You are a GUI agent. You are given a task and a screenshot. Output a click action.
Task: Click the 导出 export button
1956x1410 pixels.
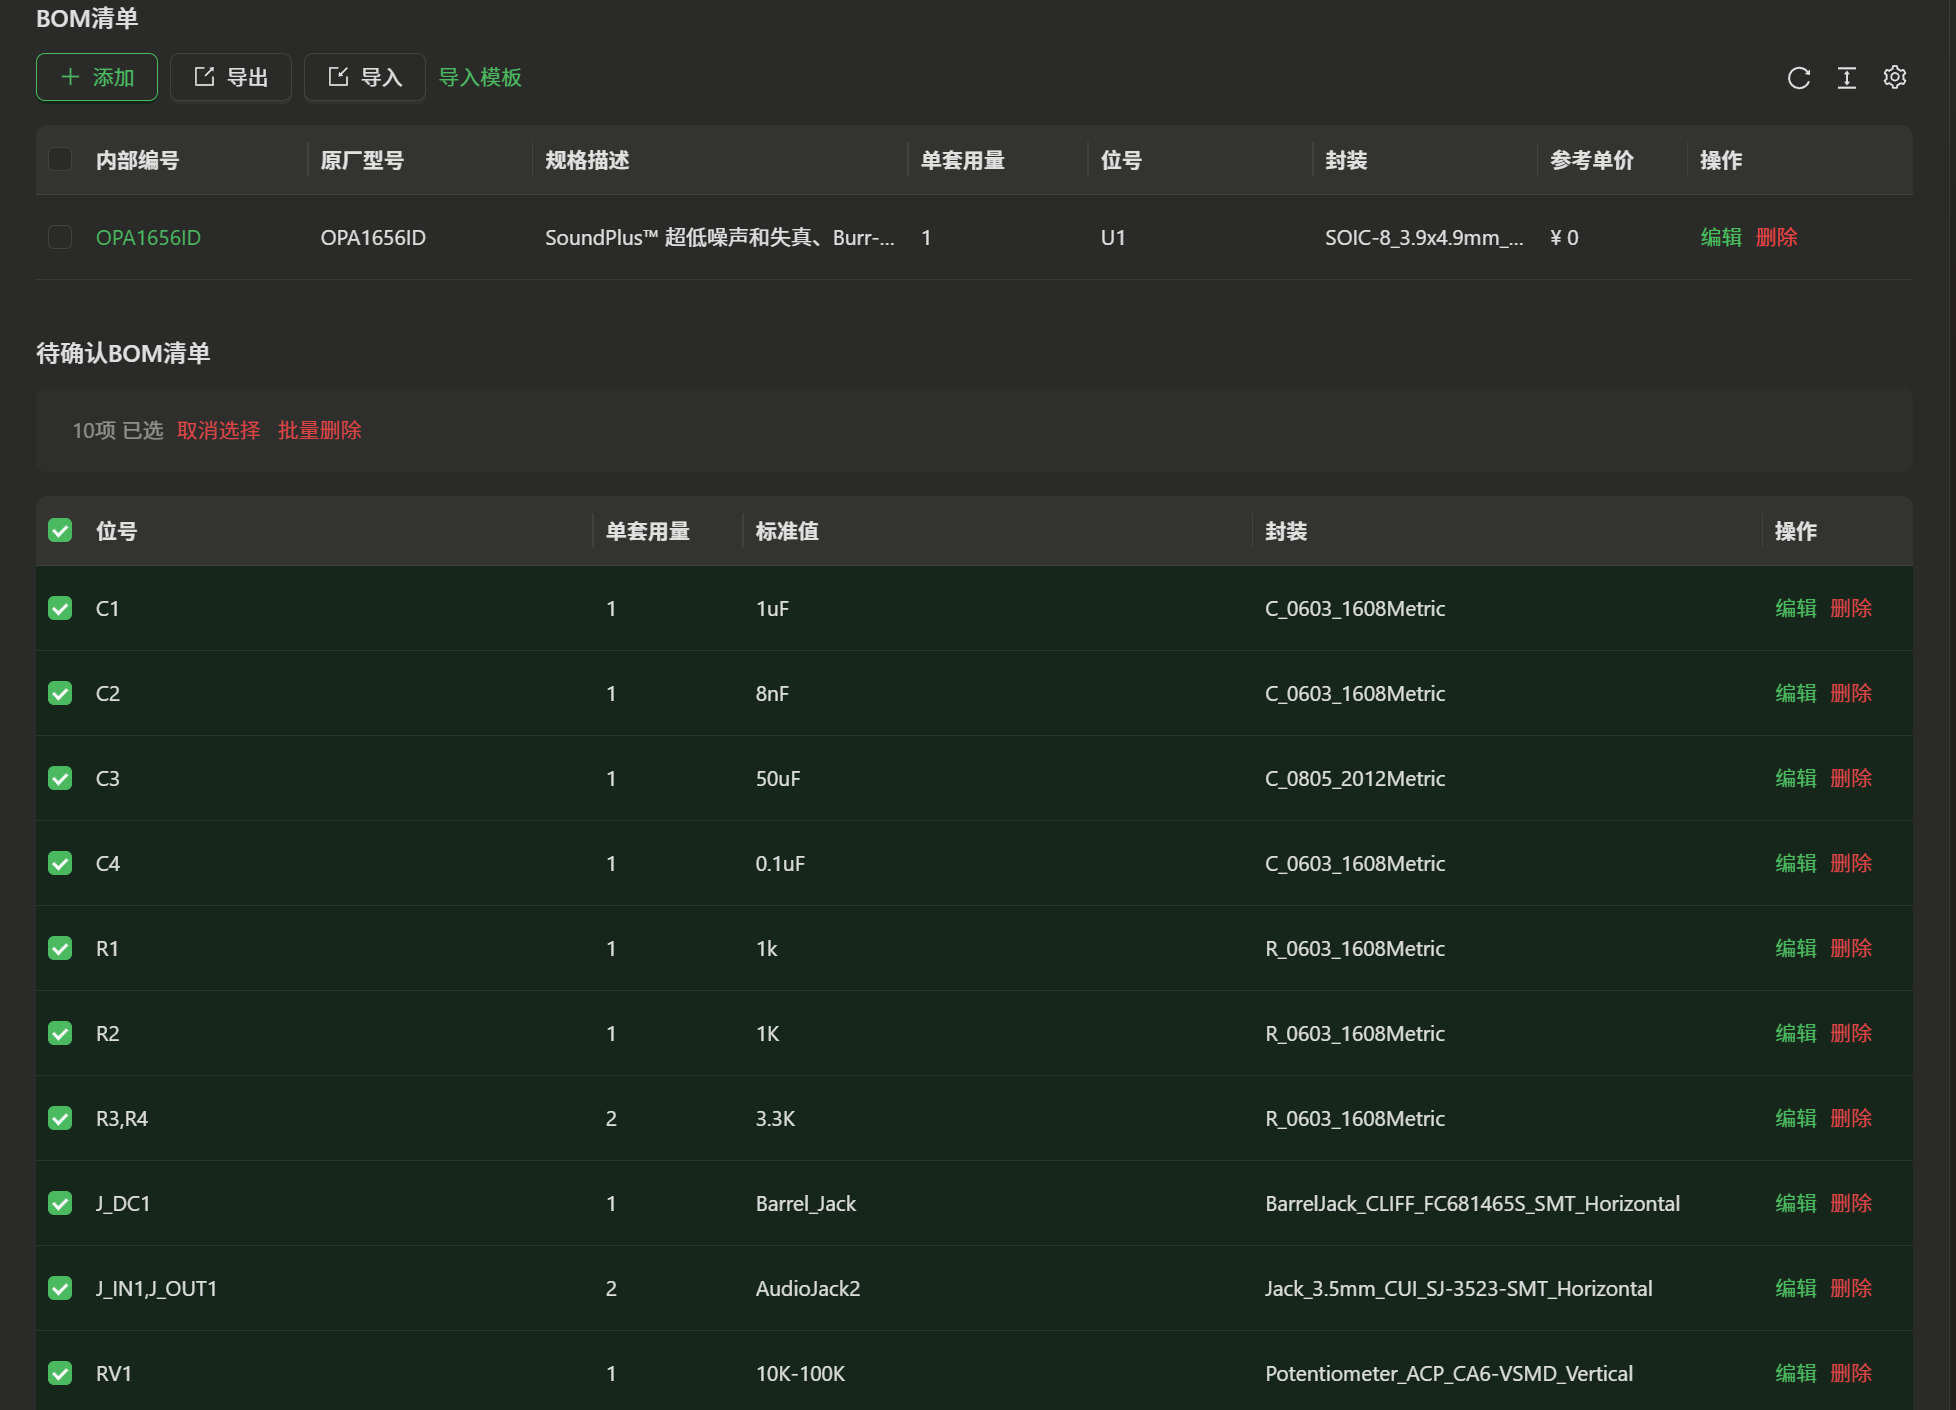pos(231,77)
